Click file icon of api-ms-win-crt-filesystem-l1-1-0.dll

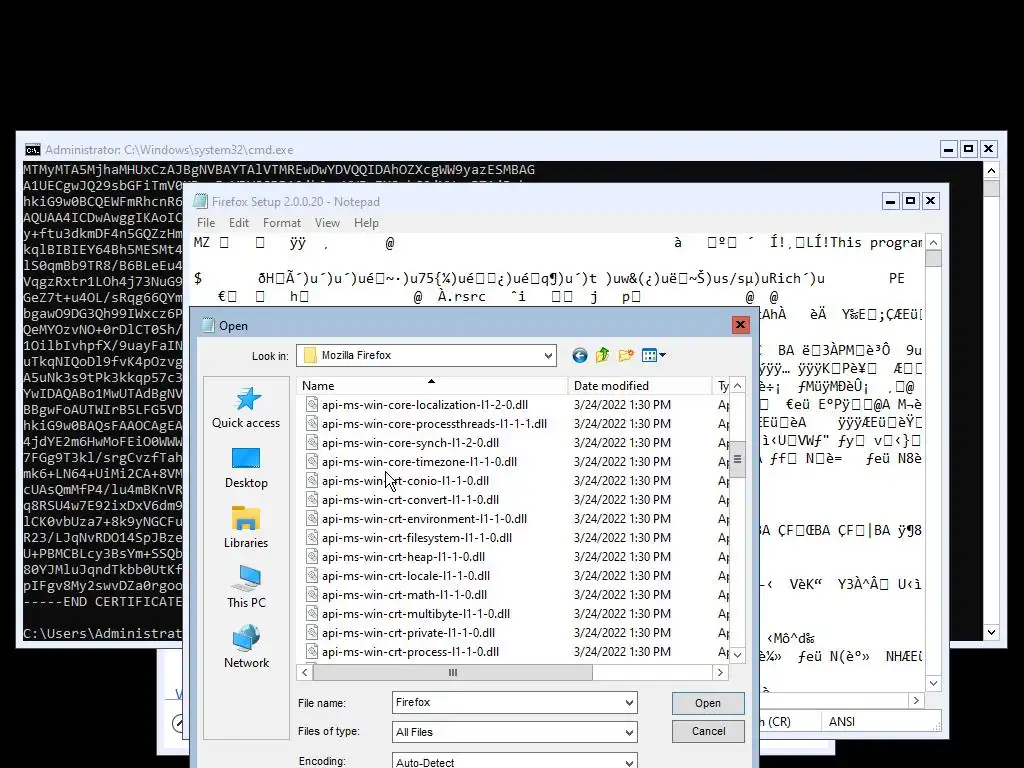click(312, 537)
